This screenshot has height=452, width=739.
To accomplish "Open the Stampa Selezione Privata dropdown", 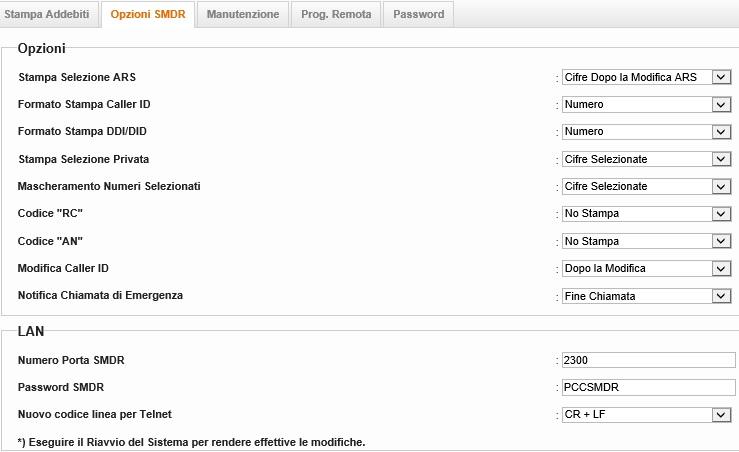I will tap(646, 159).
